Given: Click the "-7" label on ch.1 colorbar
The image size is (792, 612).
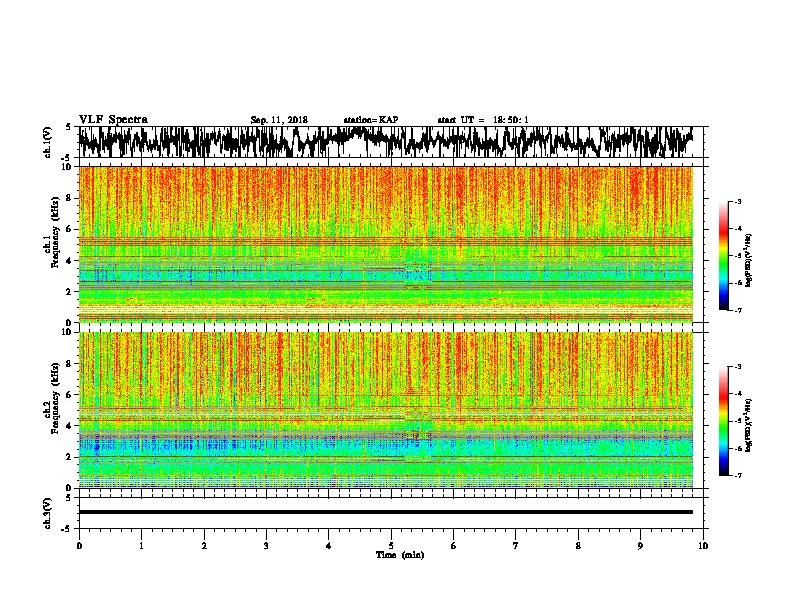Looking at the screenshot, I should [x=737, y=310].
